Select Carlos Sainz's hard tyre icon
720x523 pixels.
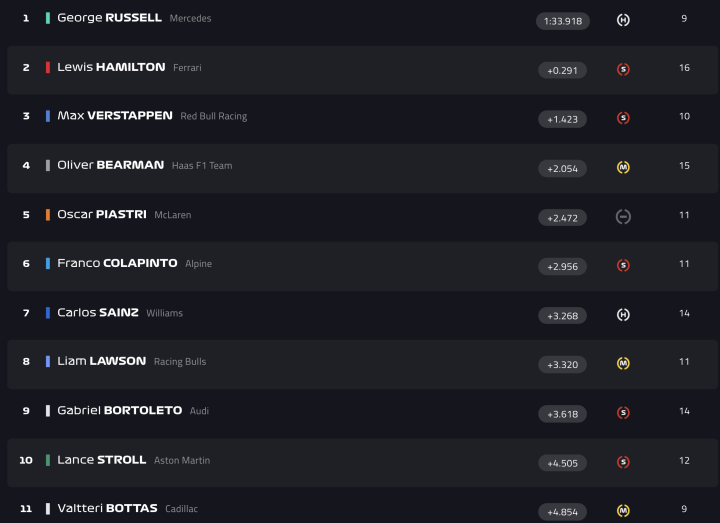click(x=623, y=315)
